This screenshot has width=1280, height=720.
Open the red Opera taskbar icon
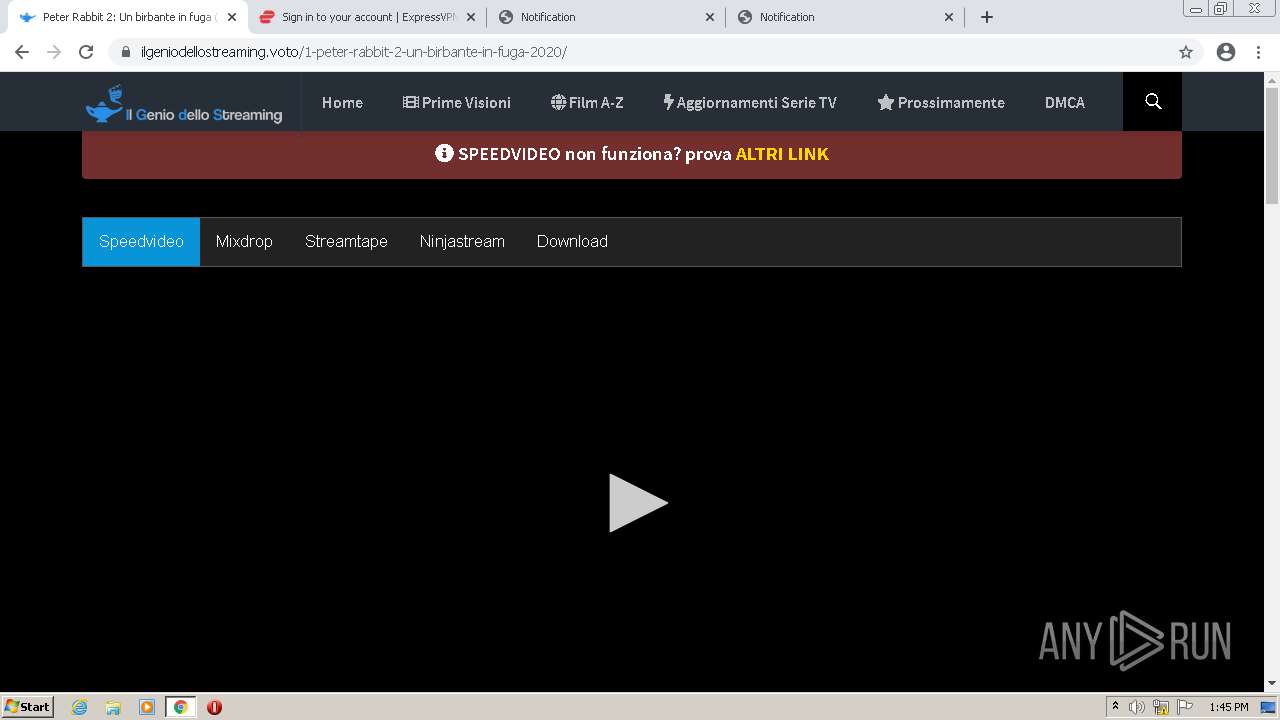(x=214, y=707)
